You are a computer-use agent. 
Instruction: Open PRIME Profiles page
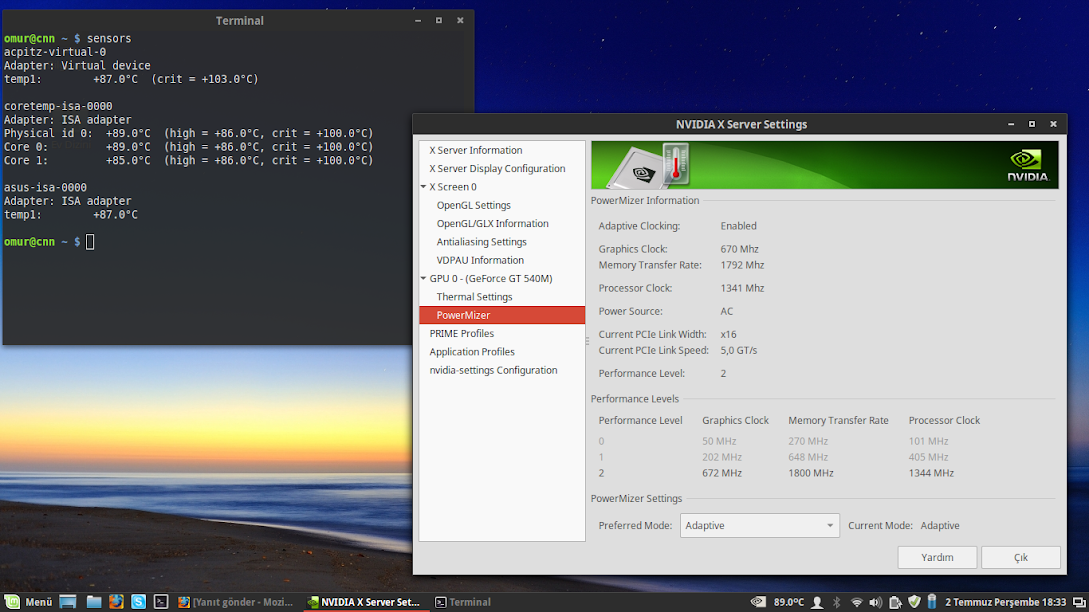click(461, 333)
